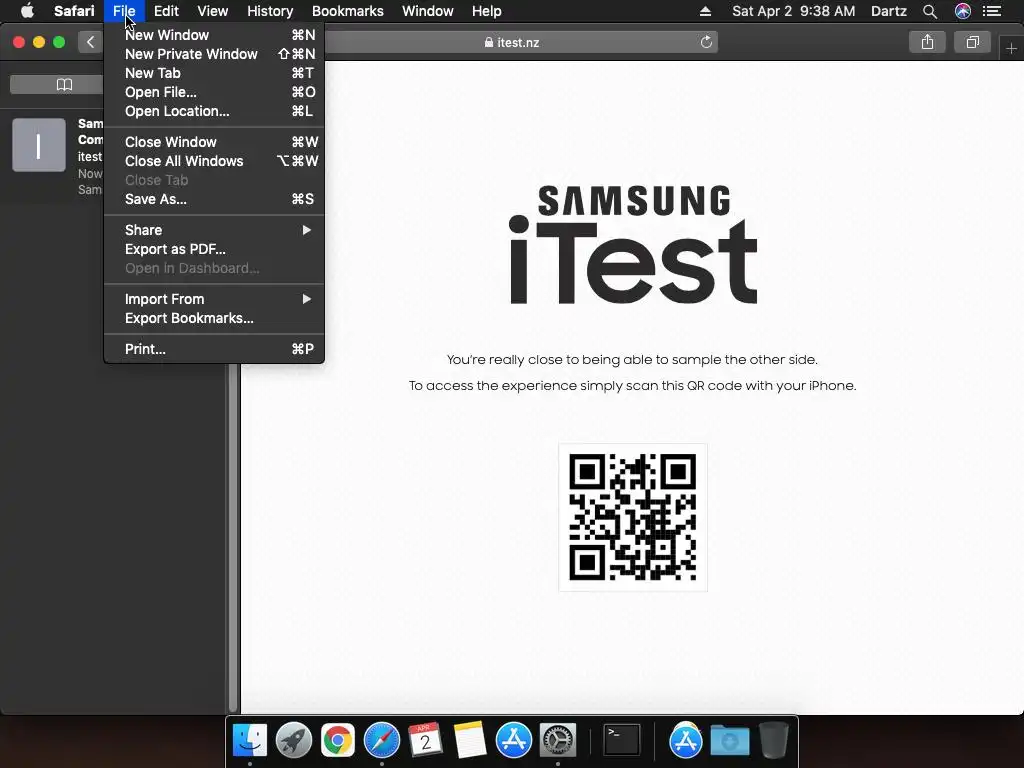Open Downloads folder in Dock
Screen dimensions: 1024x768
729,741
